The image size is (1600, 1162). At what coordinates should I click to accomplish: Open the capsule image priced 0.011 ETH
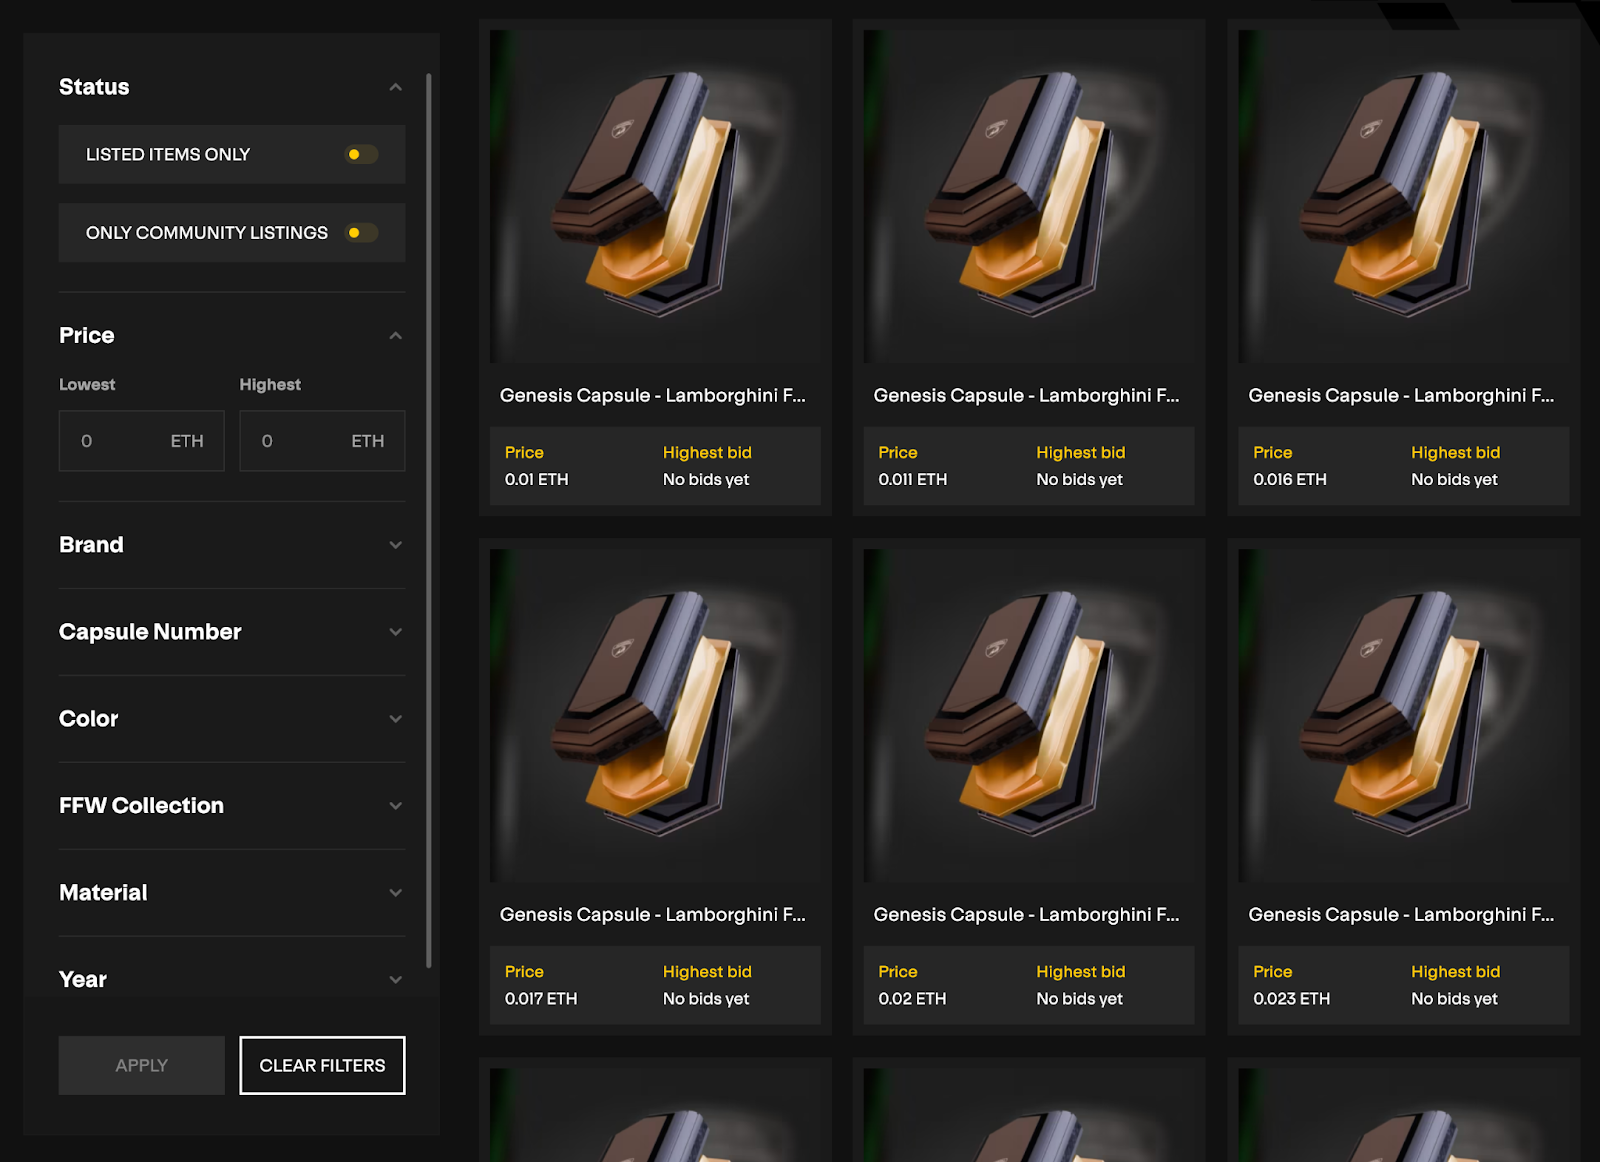(x=1029, y=196)
